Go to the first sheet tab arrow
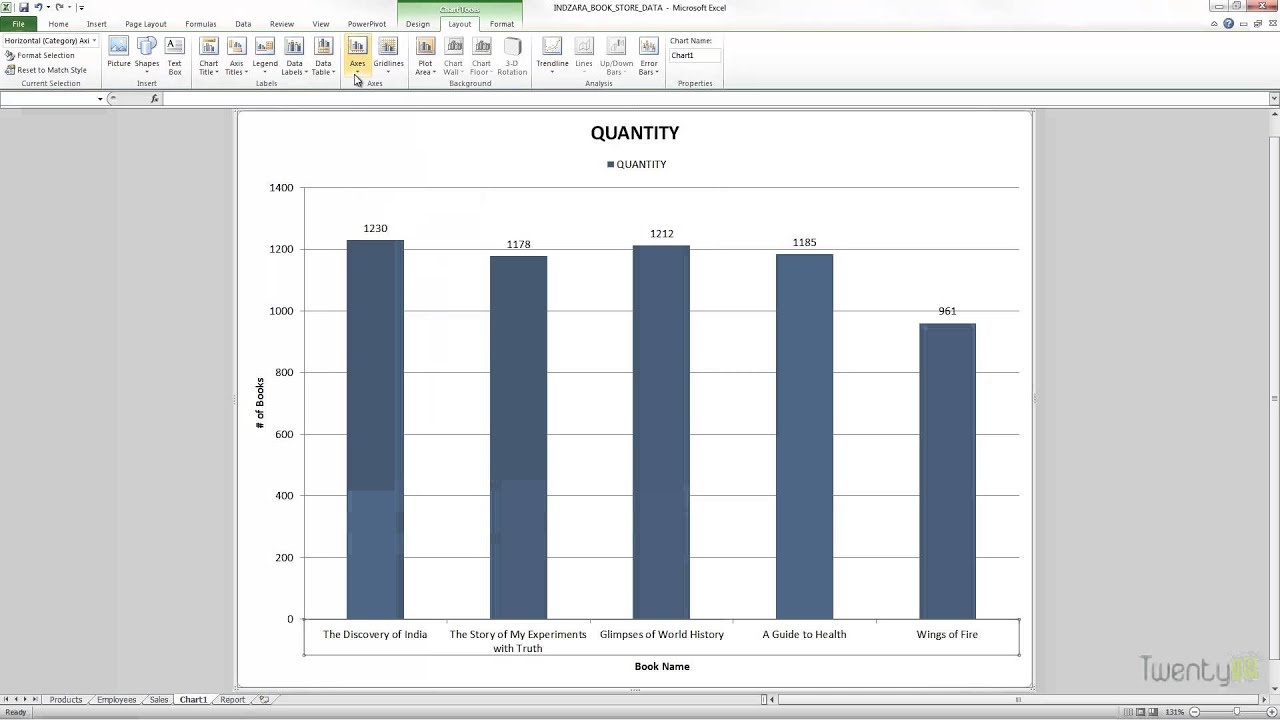1280x720 pixels. pyautogui.click(x=6, y=700)
